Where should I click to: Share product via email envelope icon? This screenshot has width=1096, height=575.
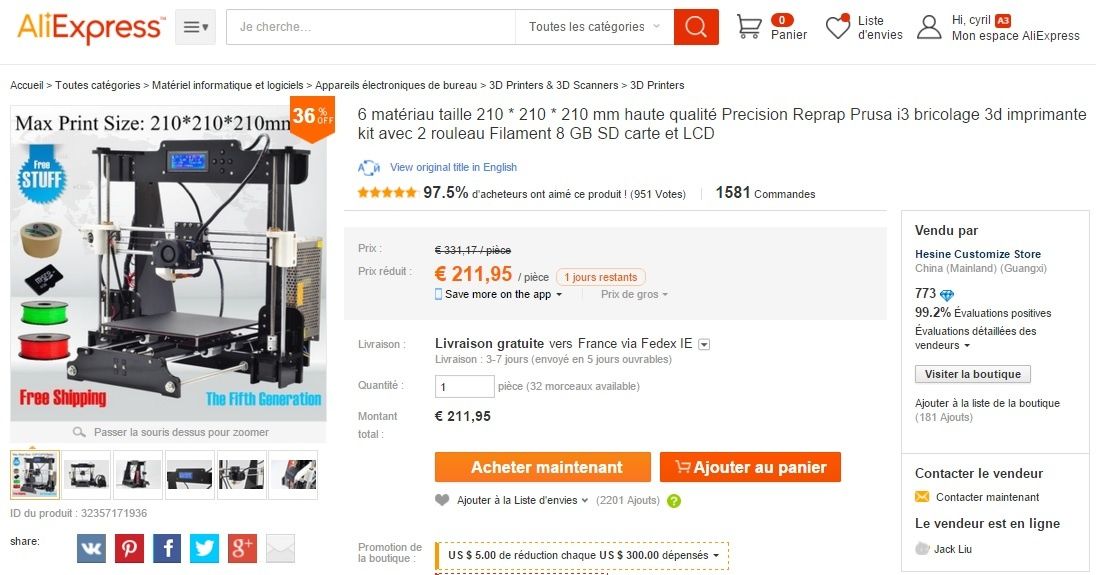280,548
